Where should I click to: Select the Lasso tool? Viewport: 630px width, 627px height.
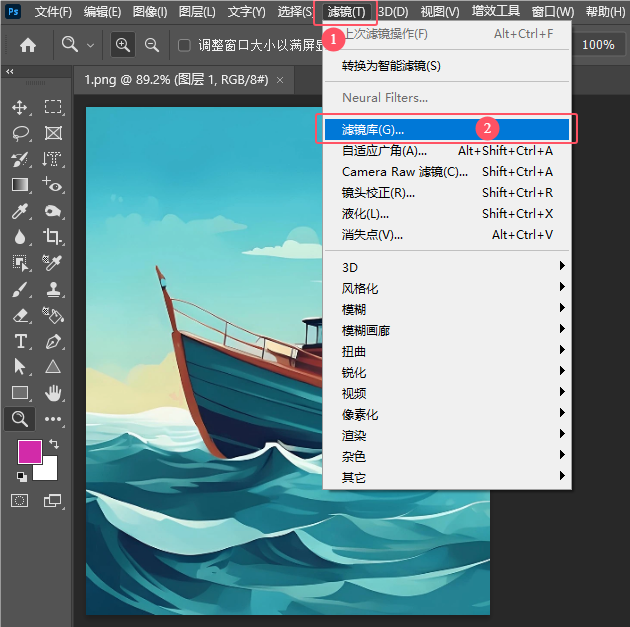pyautogui.click(x=20, y=133)
